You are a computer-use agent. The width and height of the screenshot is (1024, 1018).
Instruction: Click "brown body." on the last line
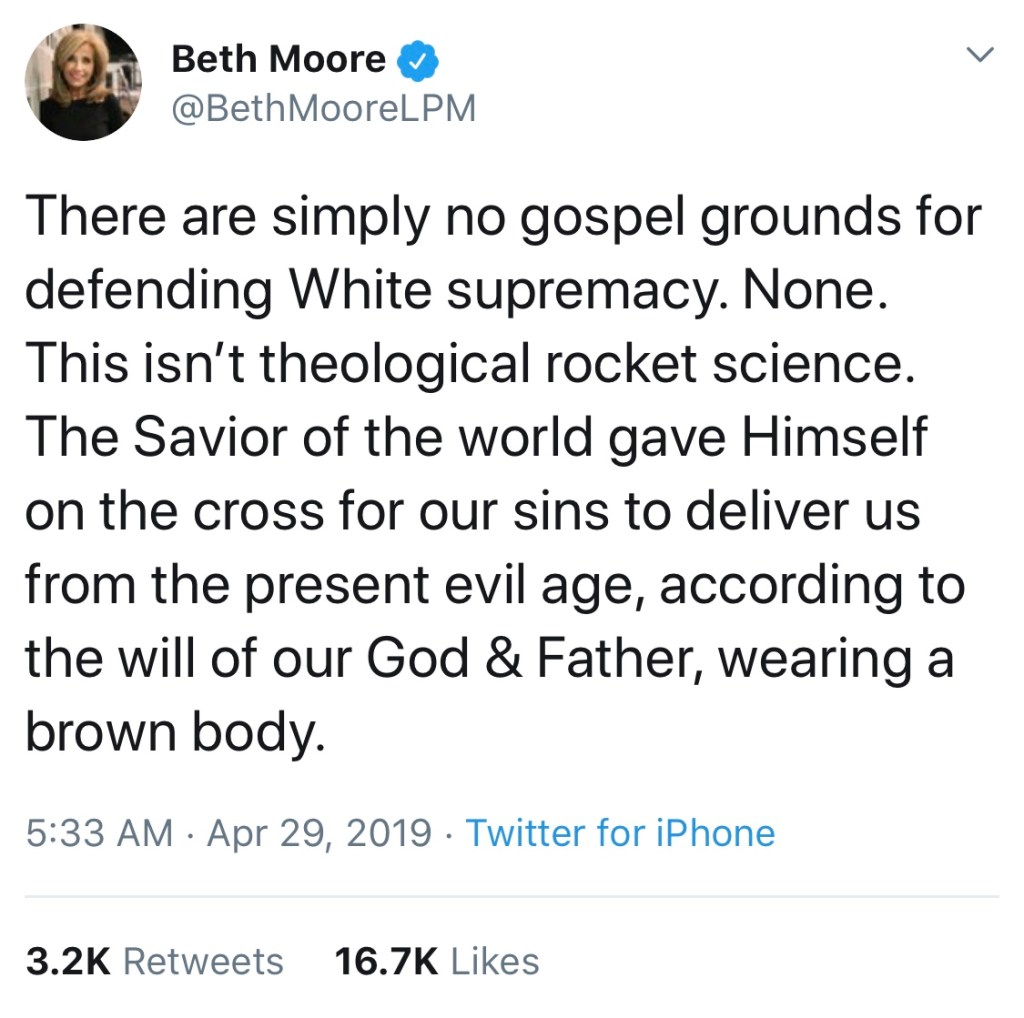[176, 734]
